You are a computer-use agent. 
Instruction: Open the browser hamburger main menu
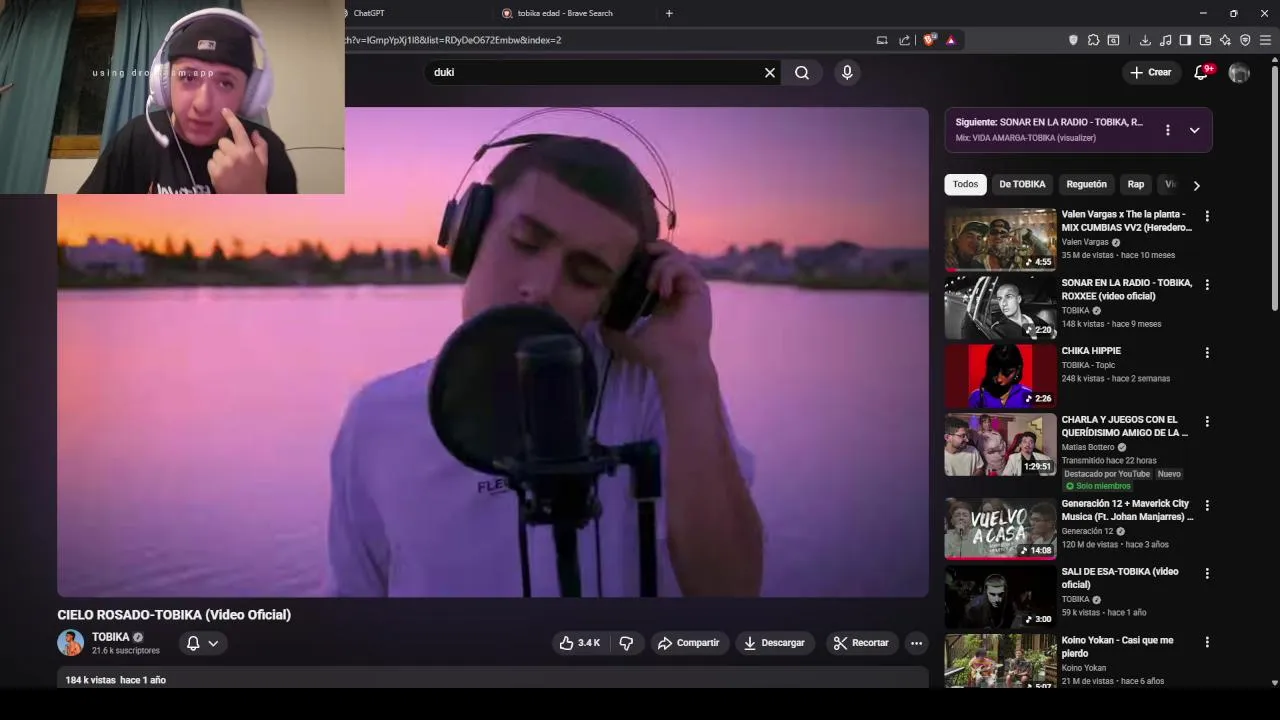1265,40
